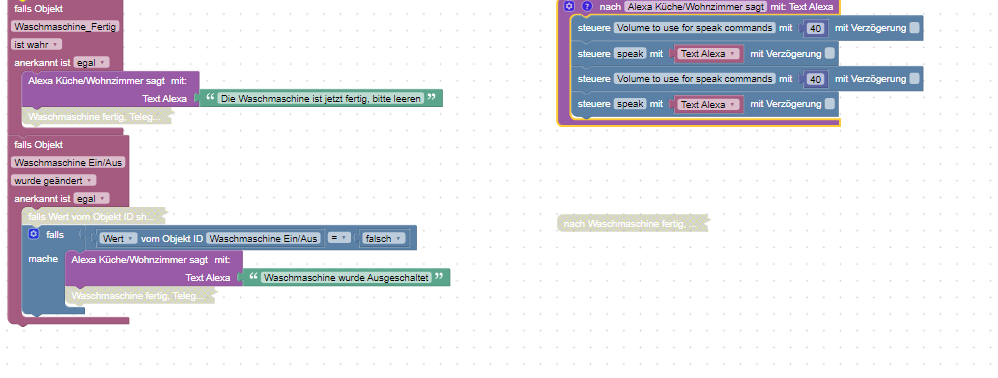Click closing quote icon after 'Ausgeschaltet' text
The image size is (998, 378).
point(439,277)
